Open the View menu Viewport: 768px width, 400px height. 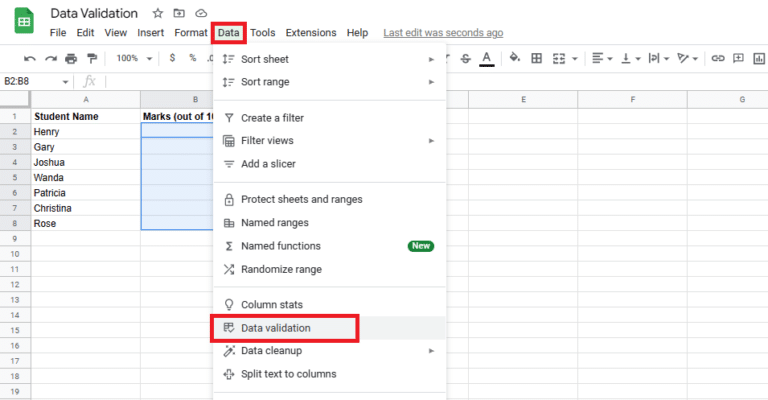pyautogui.click(x=116, y=33)
